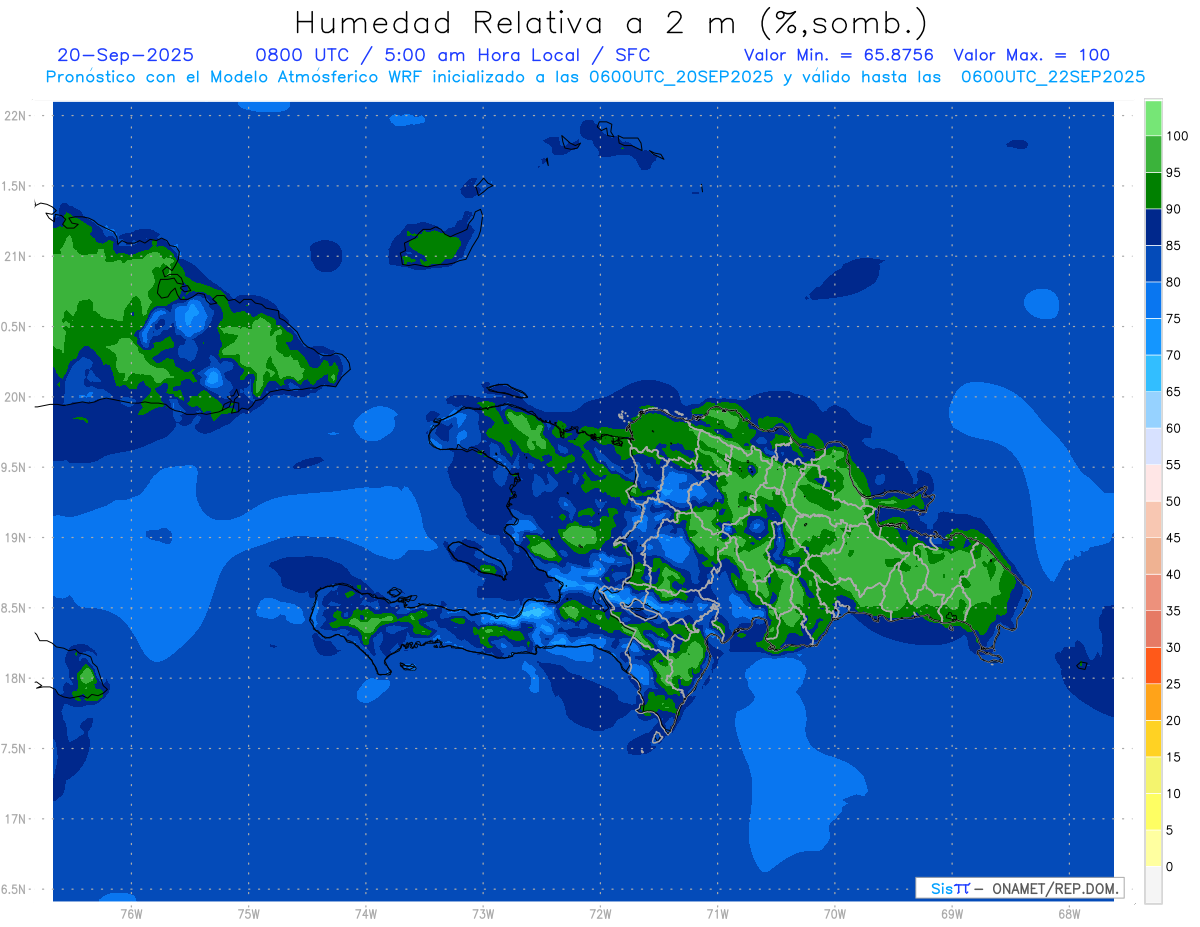Click the '100' value on the color scale
This screenshot has width=1200, height=927.
tap(1176, 136)
